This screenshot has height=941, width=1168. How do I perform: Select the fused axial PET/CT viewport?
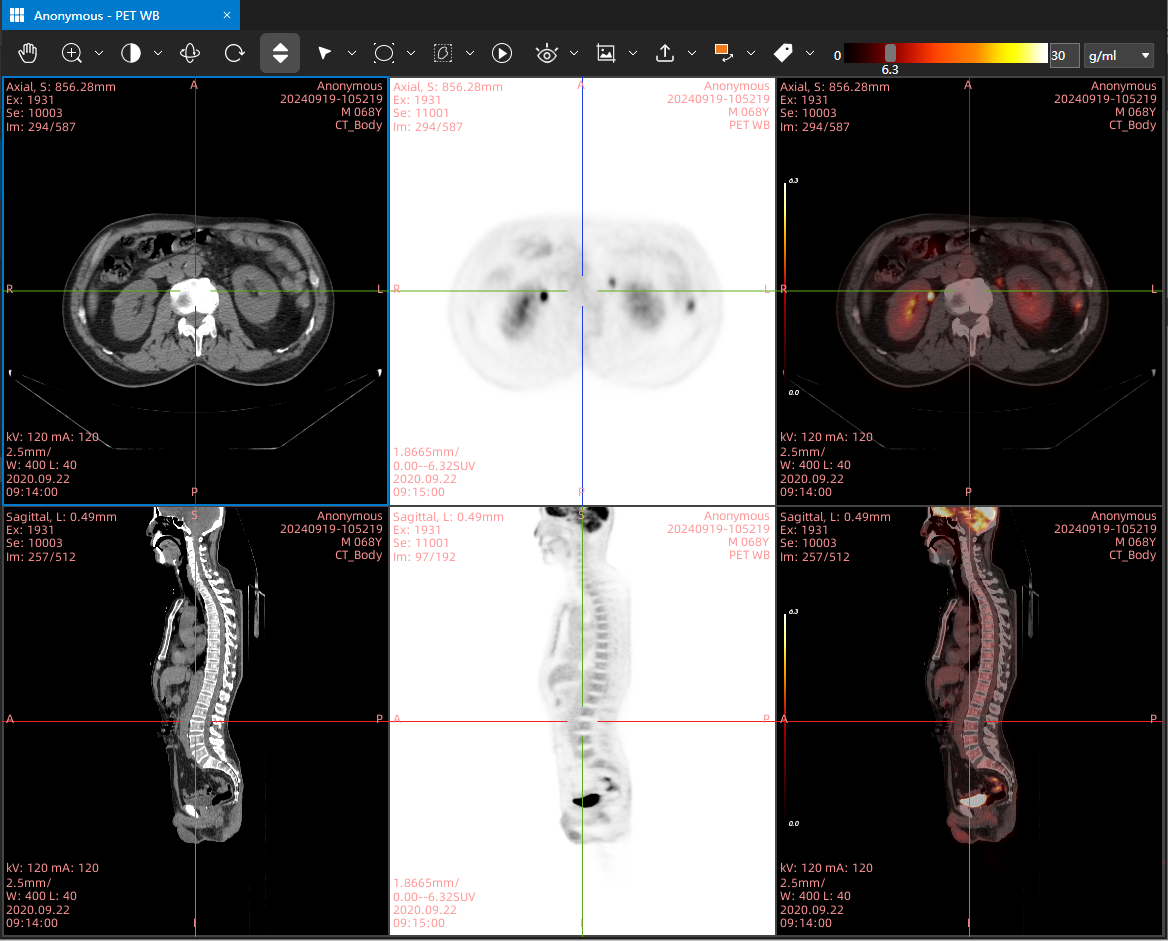tap(969, 291)
